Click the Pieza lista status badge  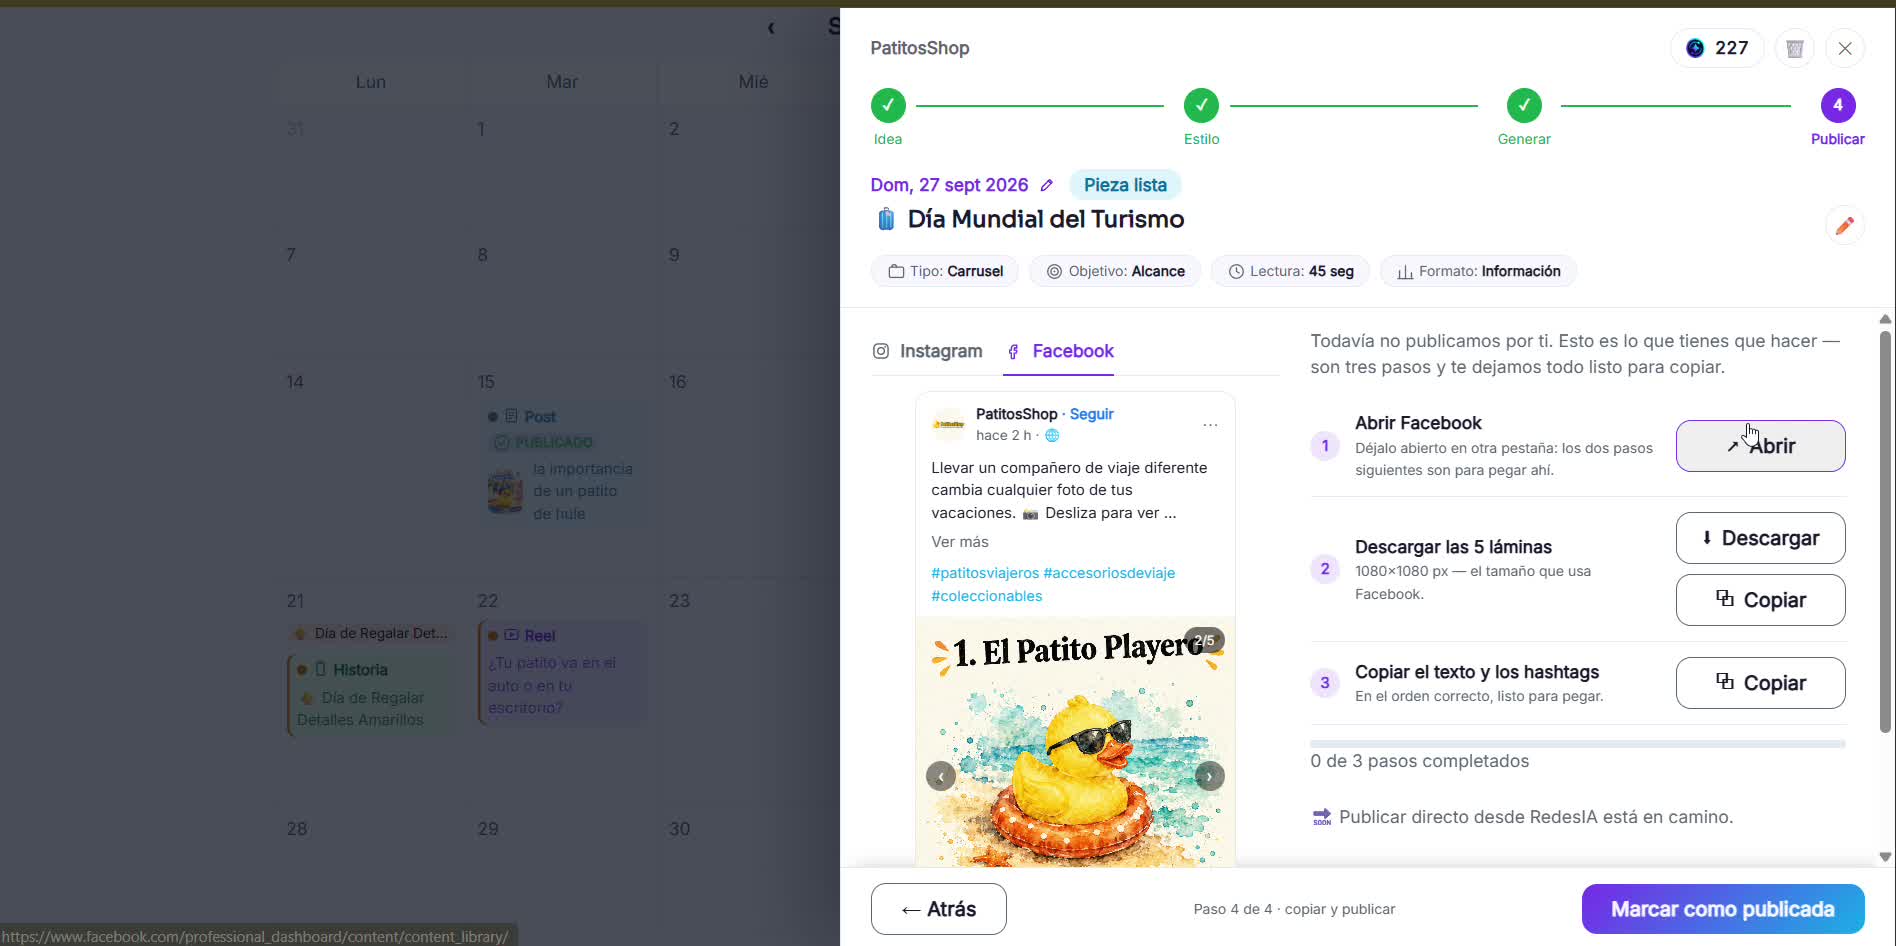[1125, 185]
